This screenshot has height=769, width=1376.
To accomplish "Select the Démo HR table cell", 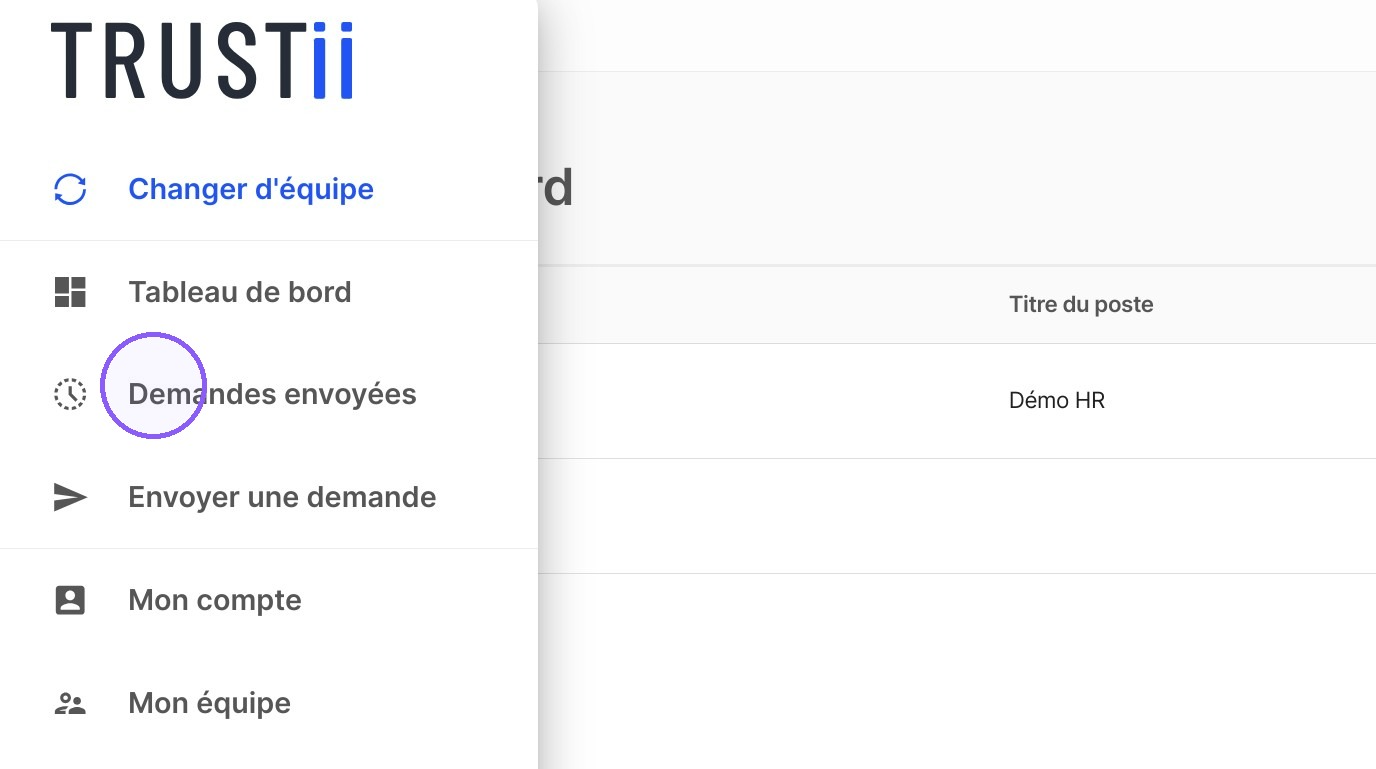I will 1057,401.
